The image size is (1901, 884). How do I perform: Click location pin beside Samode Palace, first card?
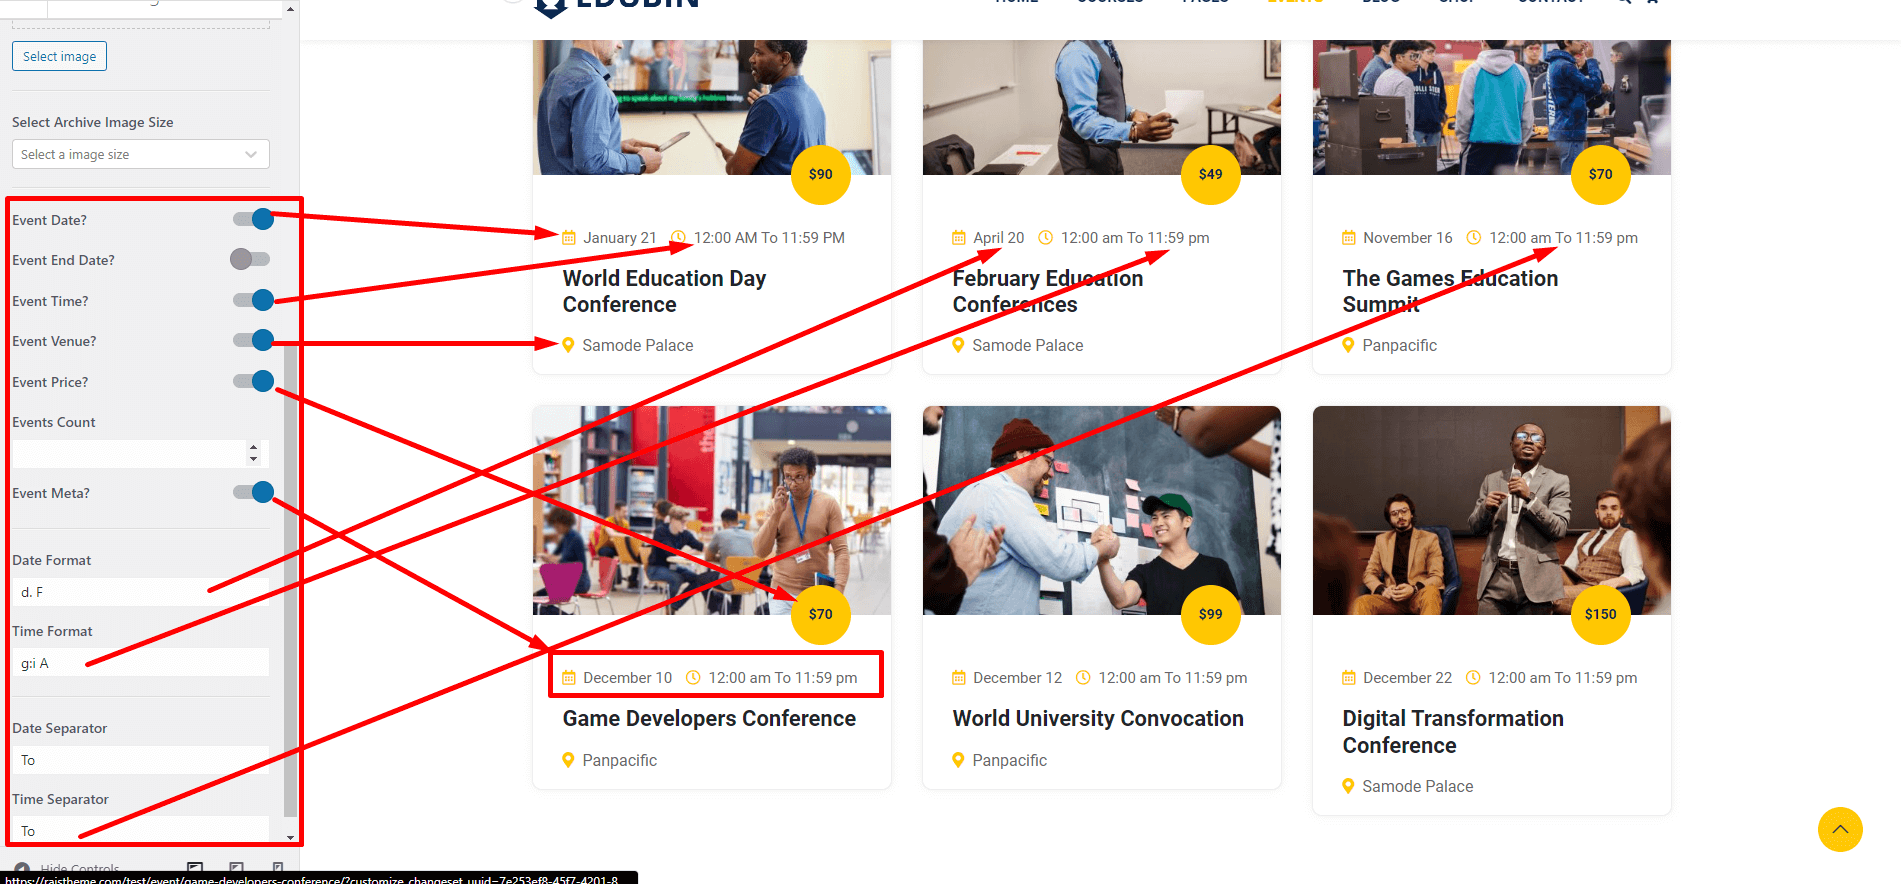pyautogui.click(x=568, y=345)
